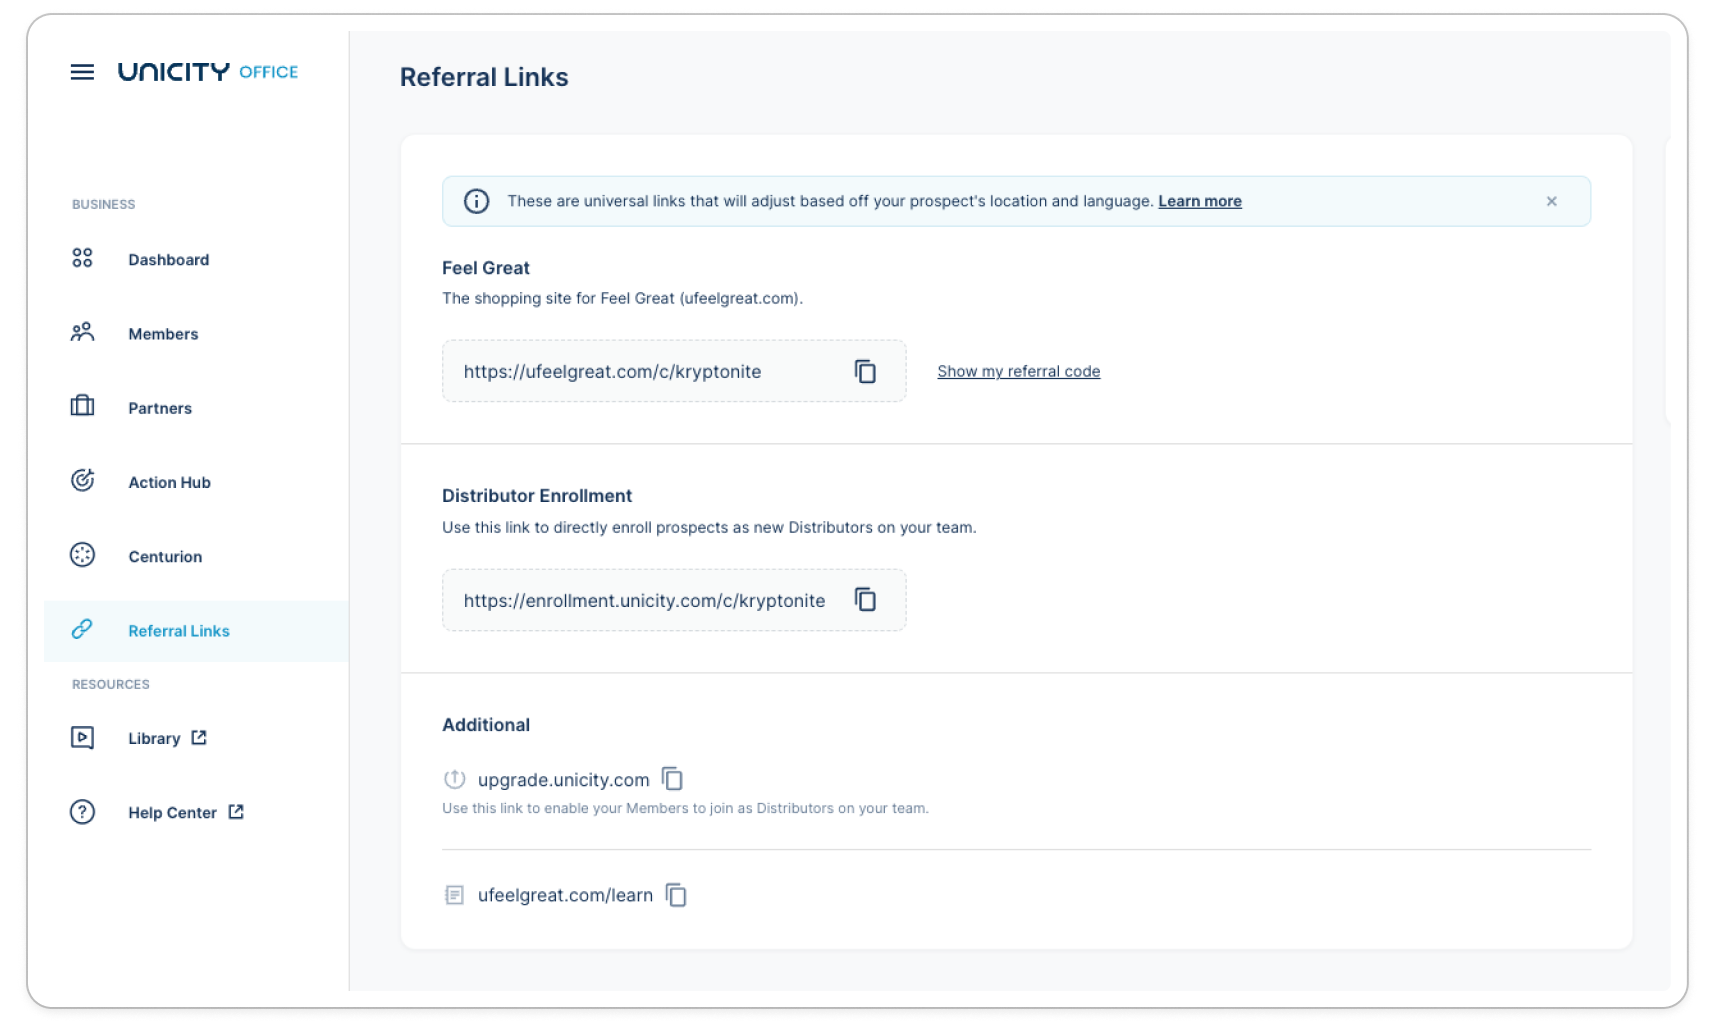Click Show my referral code
The height and width of the screenshot is (1028, 1714).
point(1018,371)
